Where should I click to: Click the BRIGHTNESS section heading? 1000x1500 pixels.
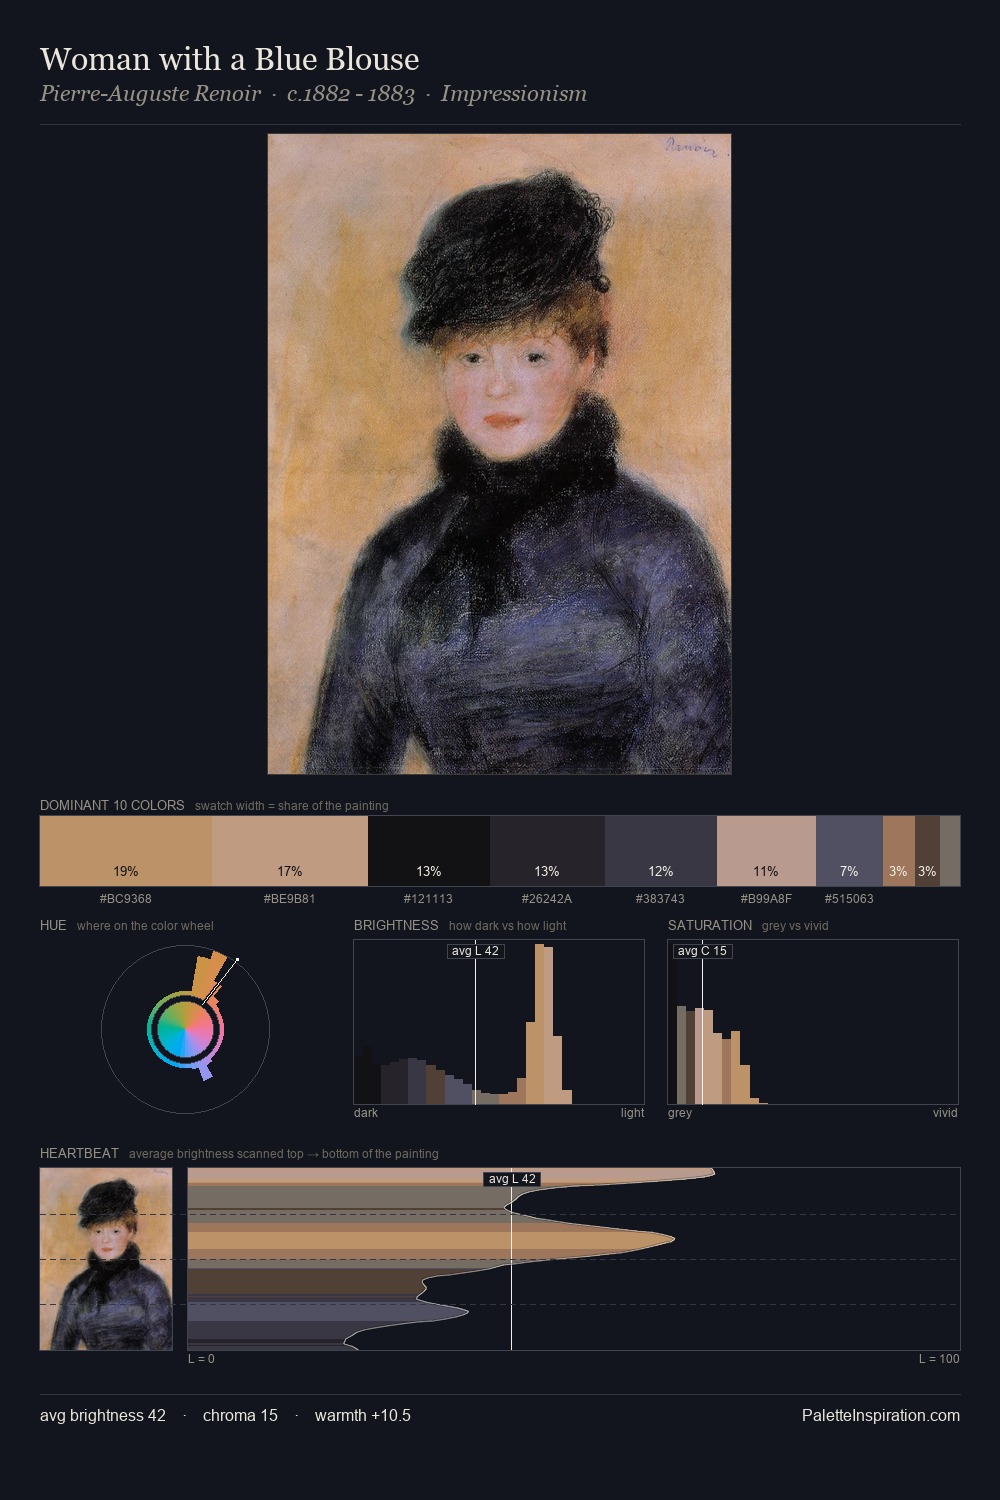(x=396, y=925)
